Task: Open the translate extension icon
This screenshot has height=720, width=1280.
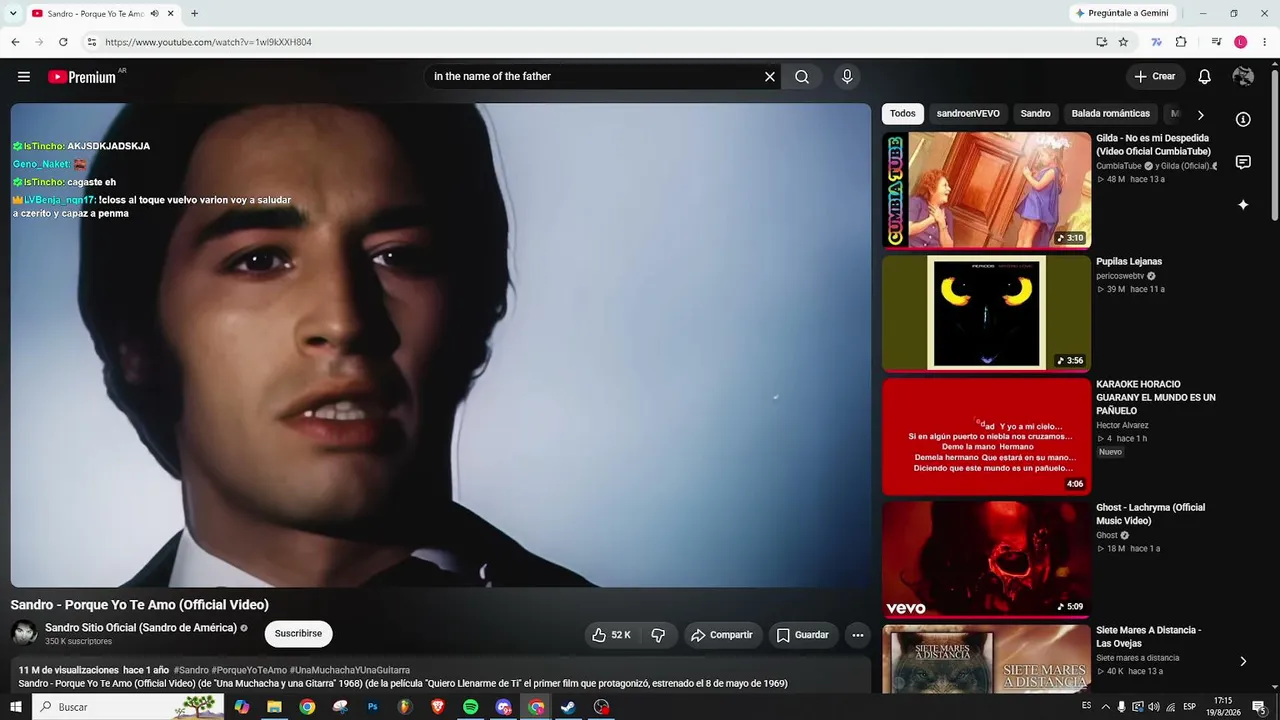Action: (x=1157, y=42)
